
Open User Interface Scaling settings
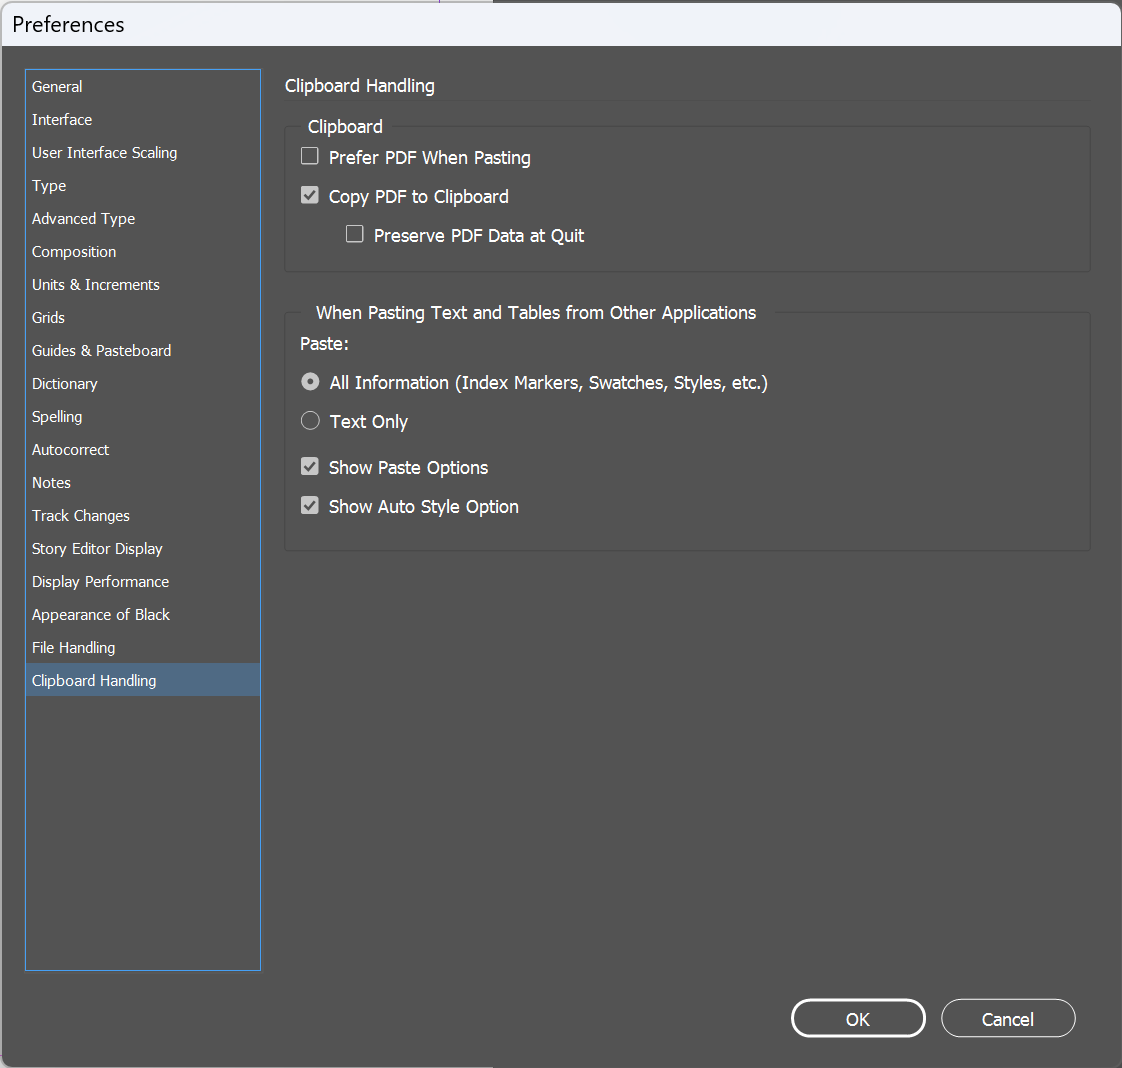tap(104, 152)
